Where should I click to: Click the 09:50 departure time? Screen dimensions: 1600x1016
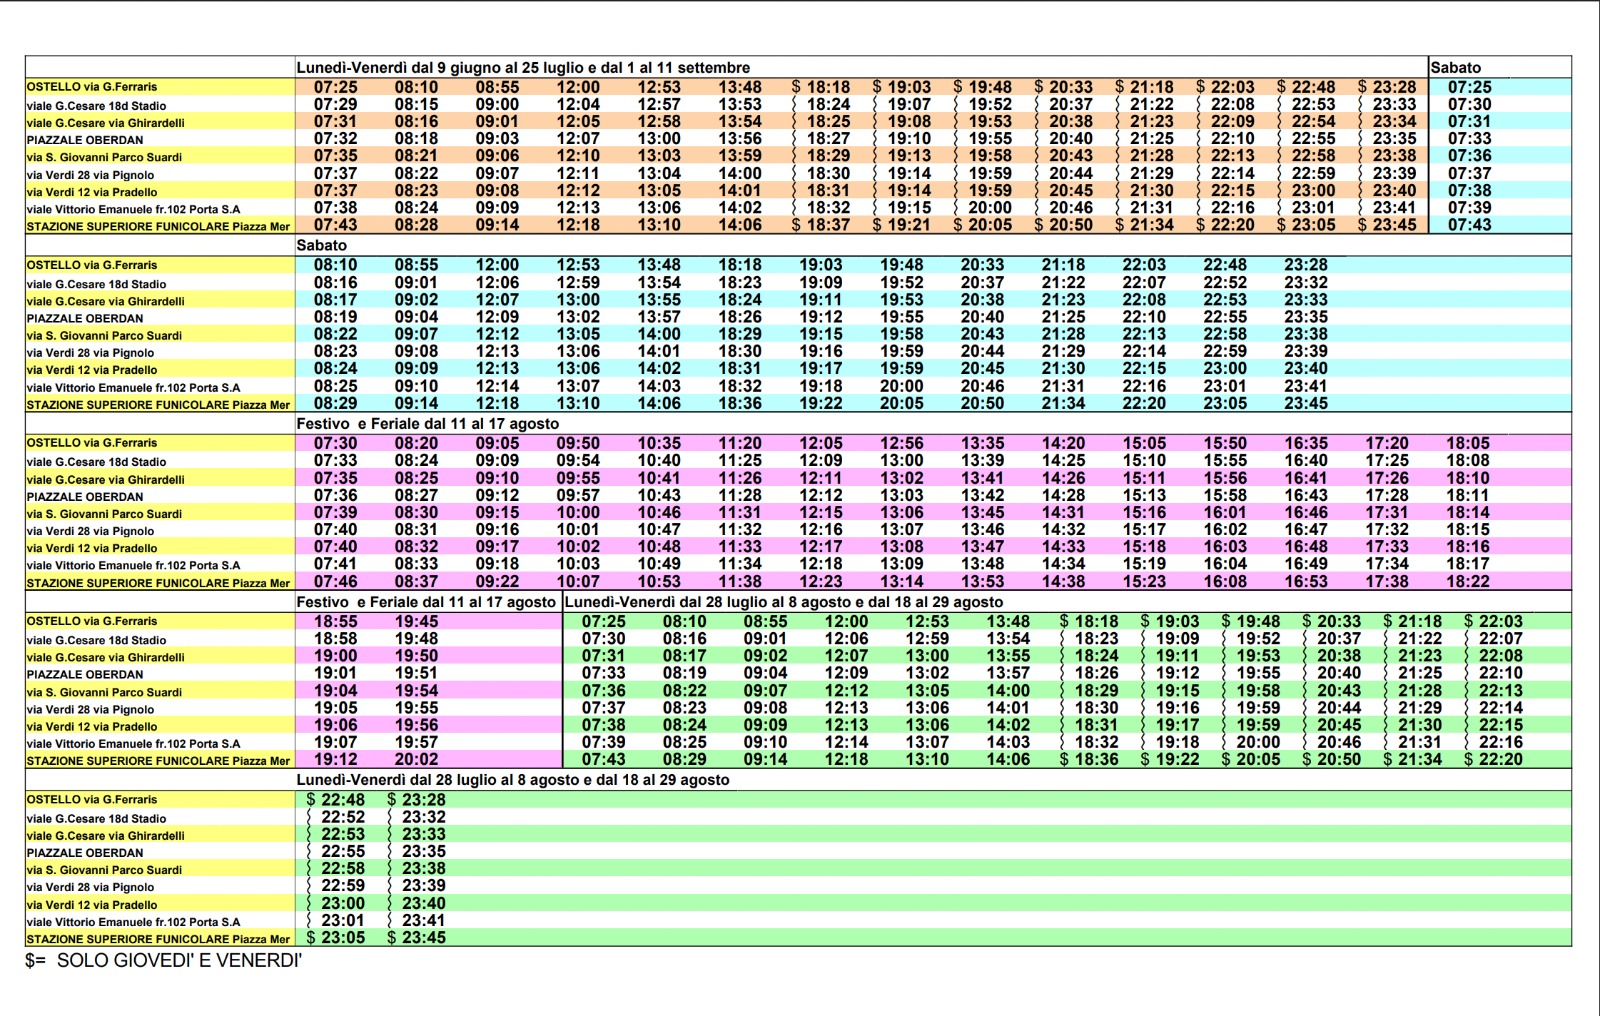[578, 444]
